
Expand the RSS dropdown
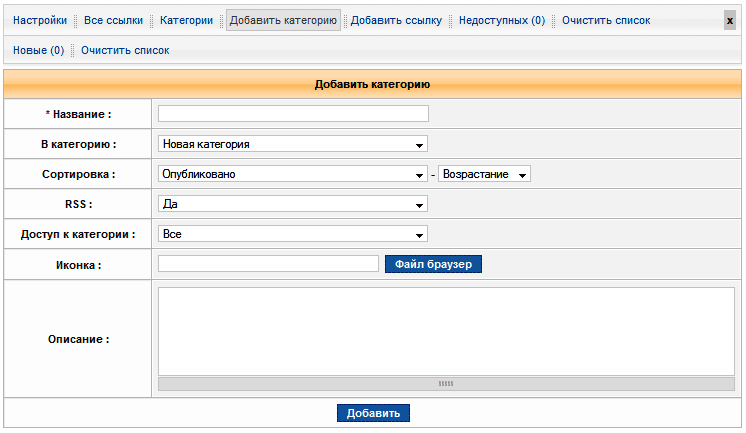tap(293, 204)
